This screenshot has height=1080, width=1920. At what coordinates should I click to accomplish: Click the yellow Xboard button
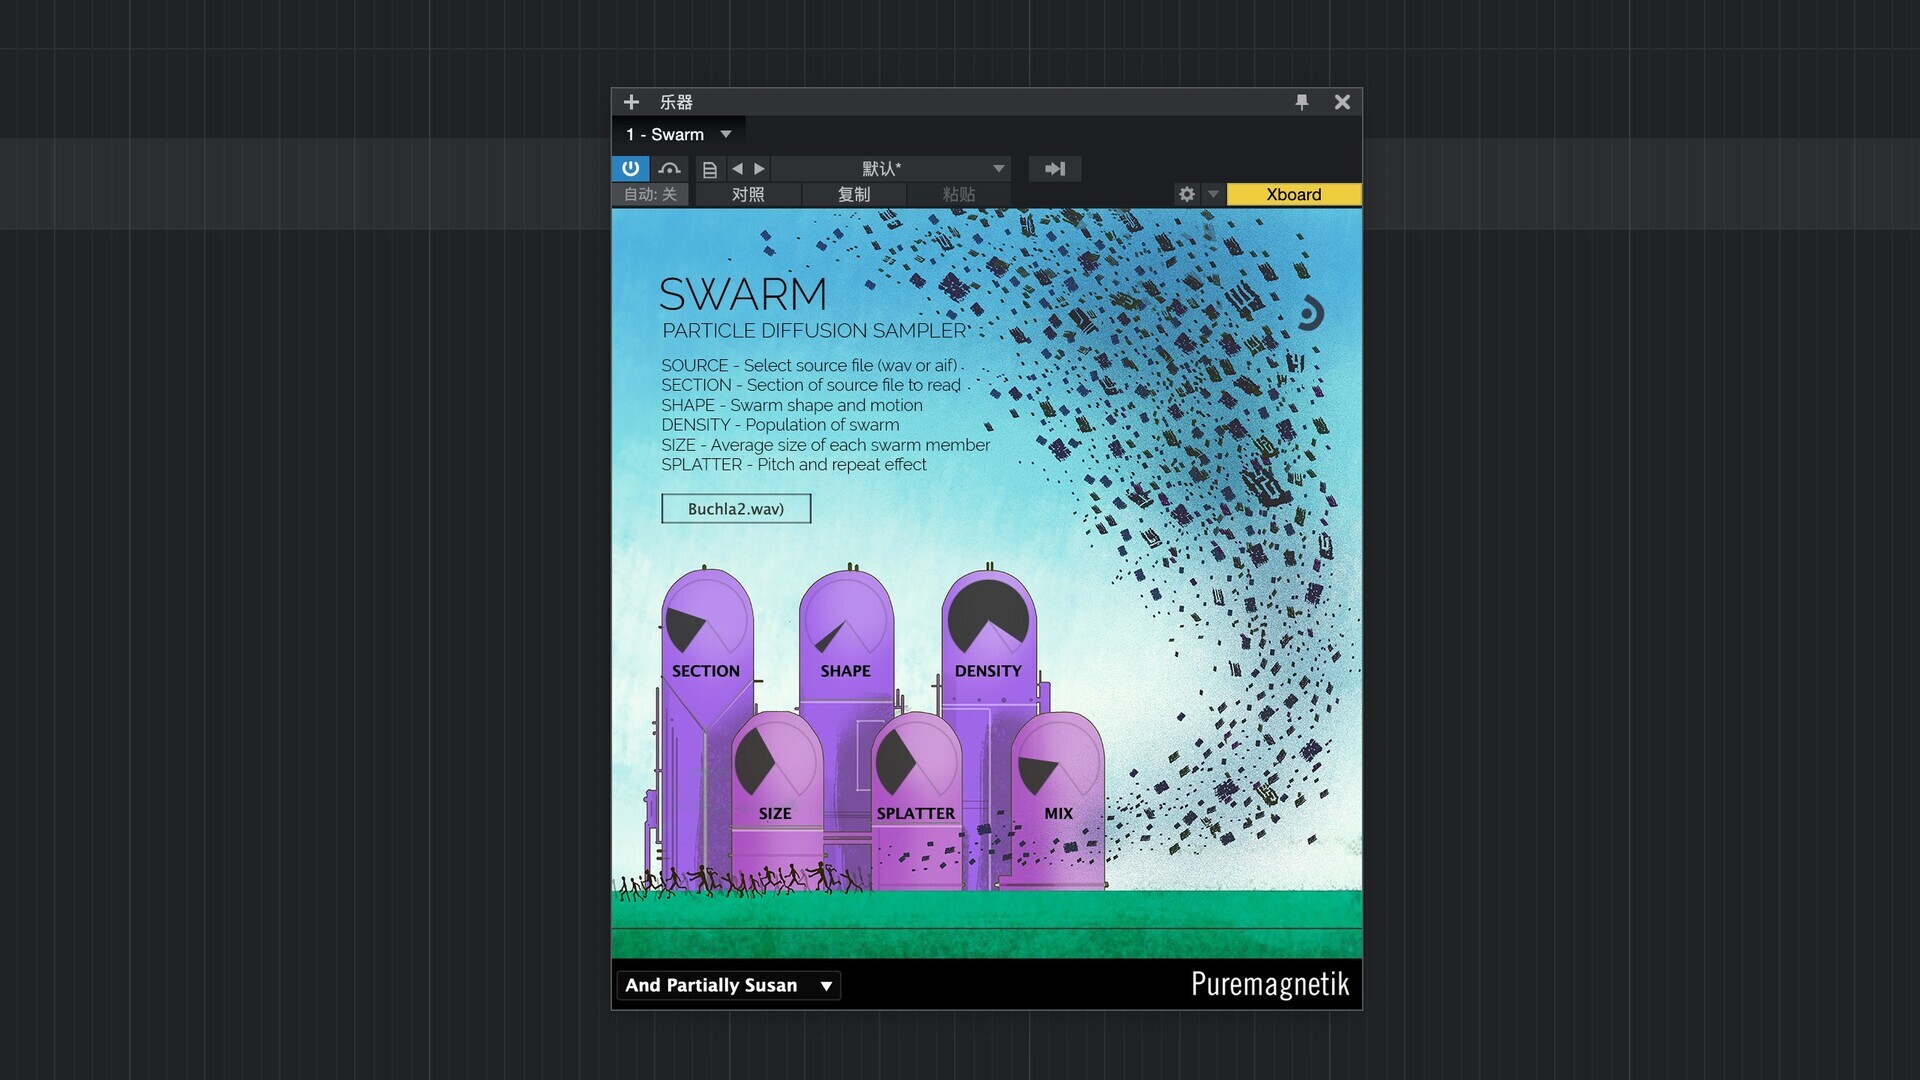click(1294, 194)
